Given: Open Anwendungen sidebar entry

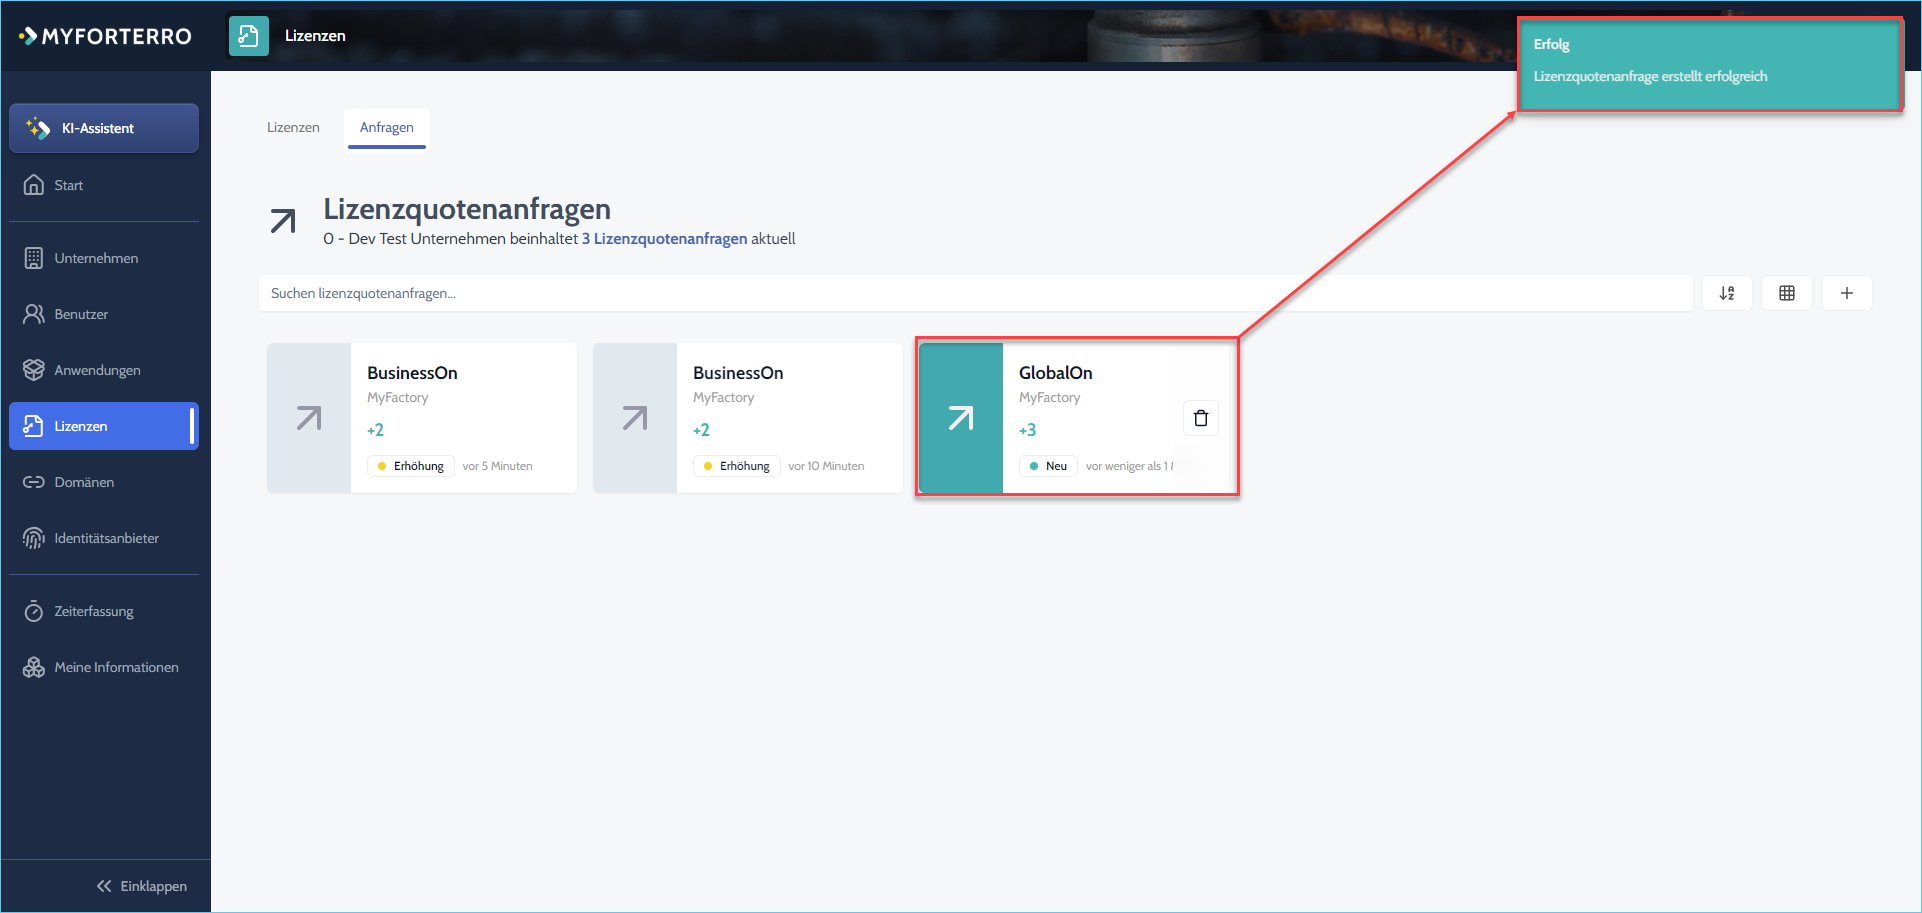Looking at the screenshot, I should (104, 370).
